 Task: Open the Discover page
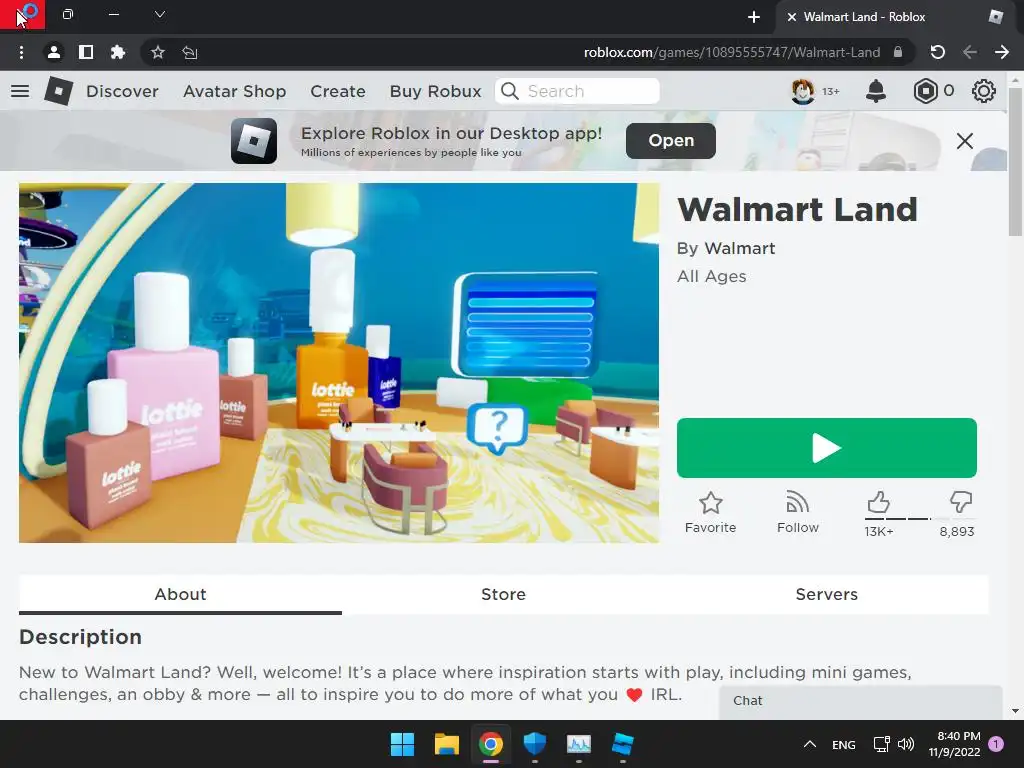(122, 91)
